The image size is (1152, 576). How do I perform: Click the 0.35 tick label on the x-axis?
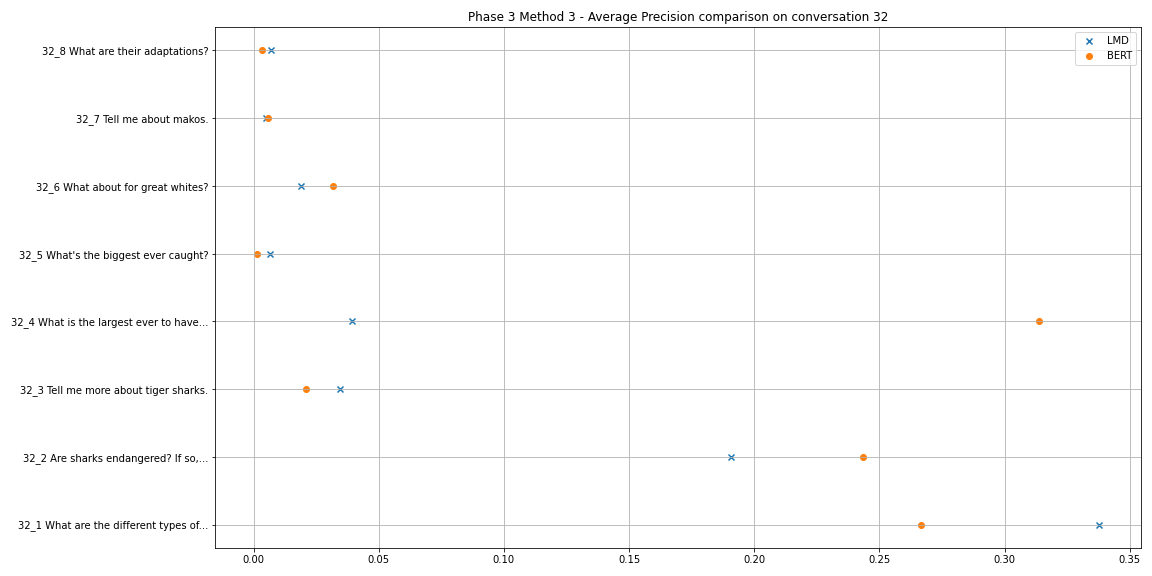(x=1129, y=556)
